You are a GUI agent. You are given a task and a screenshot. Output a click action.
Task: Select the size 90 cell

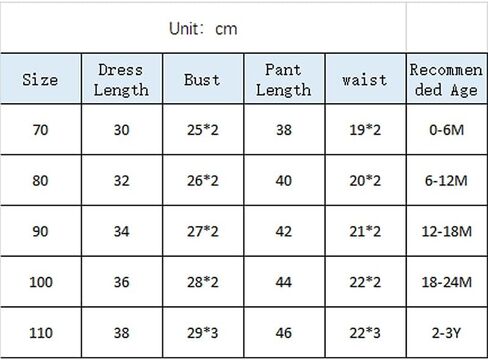point(41,231)
